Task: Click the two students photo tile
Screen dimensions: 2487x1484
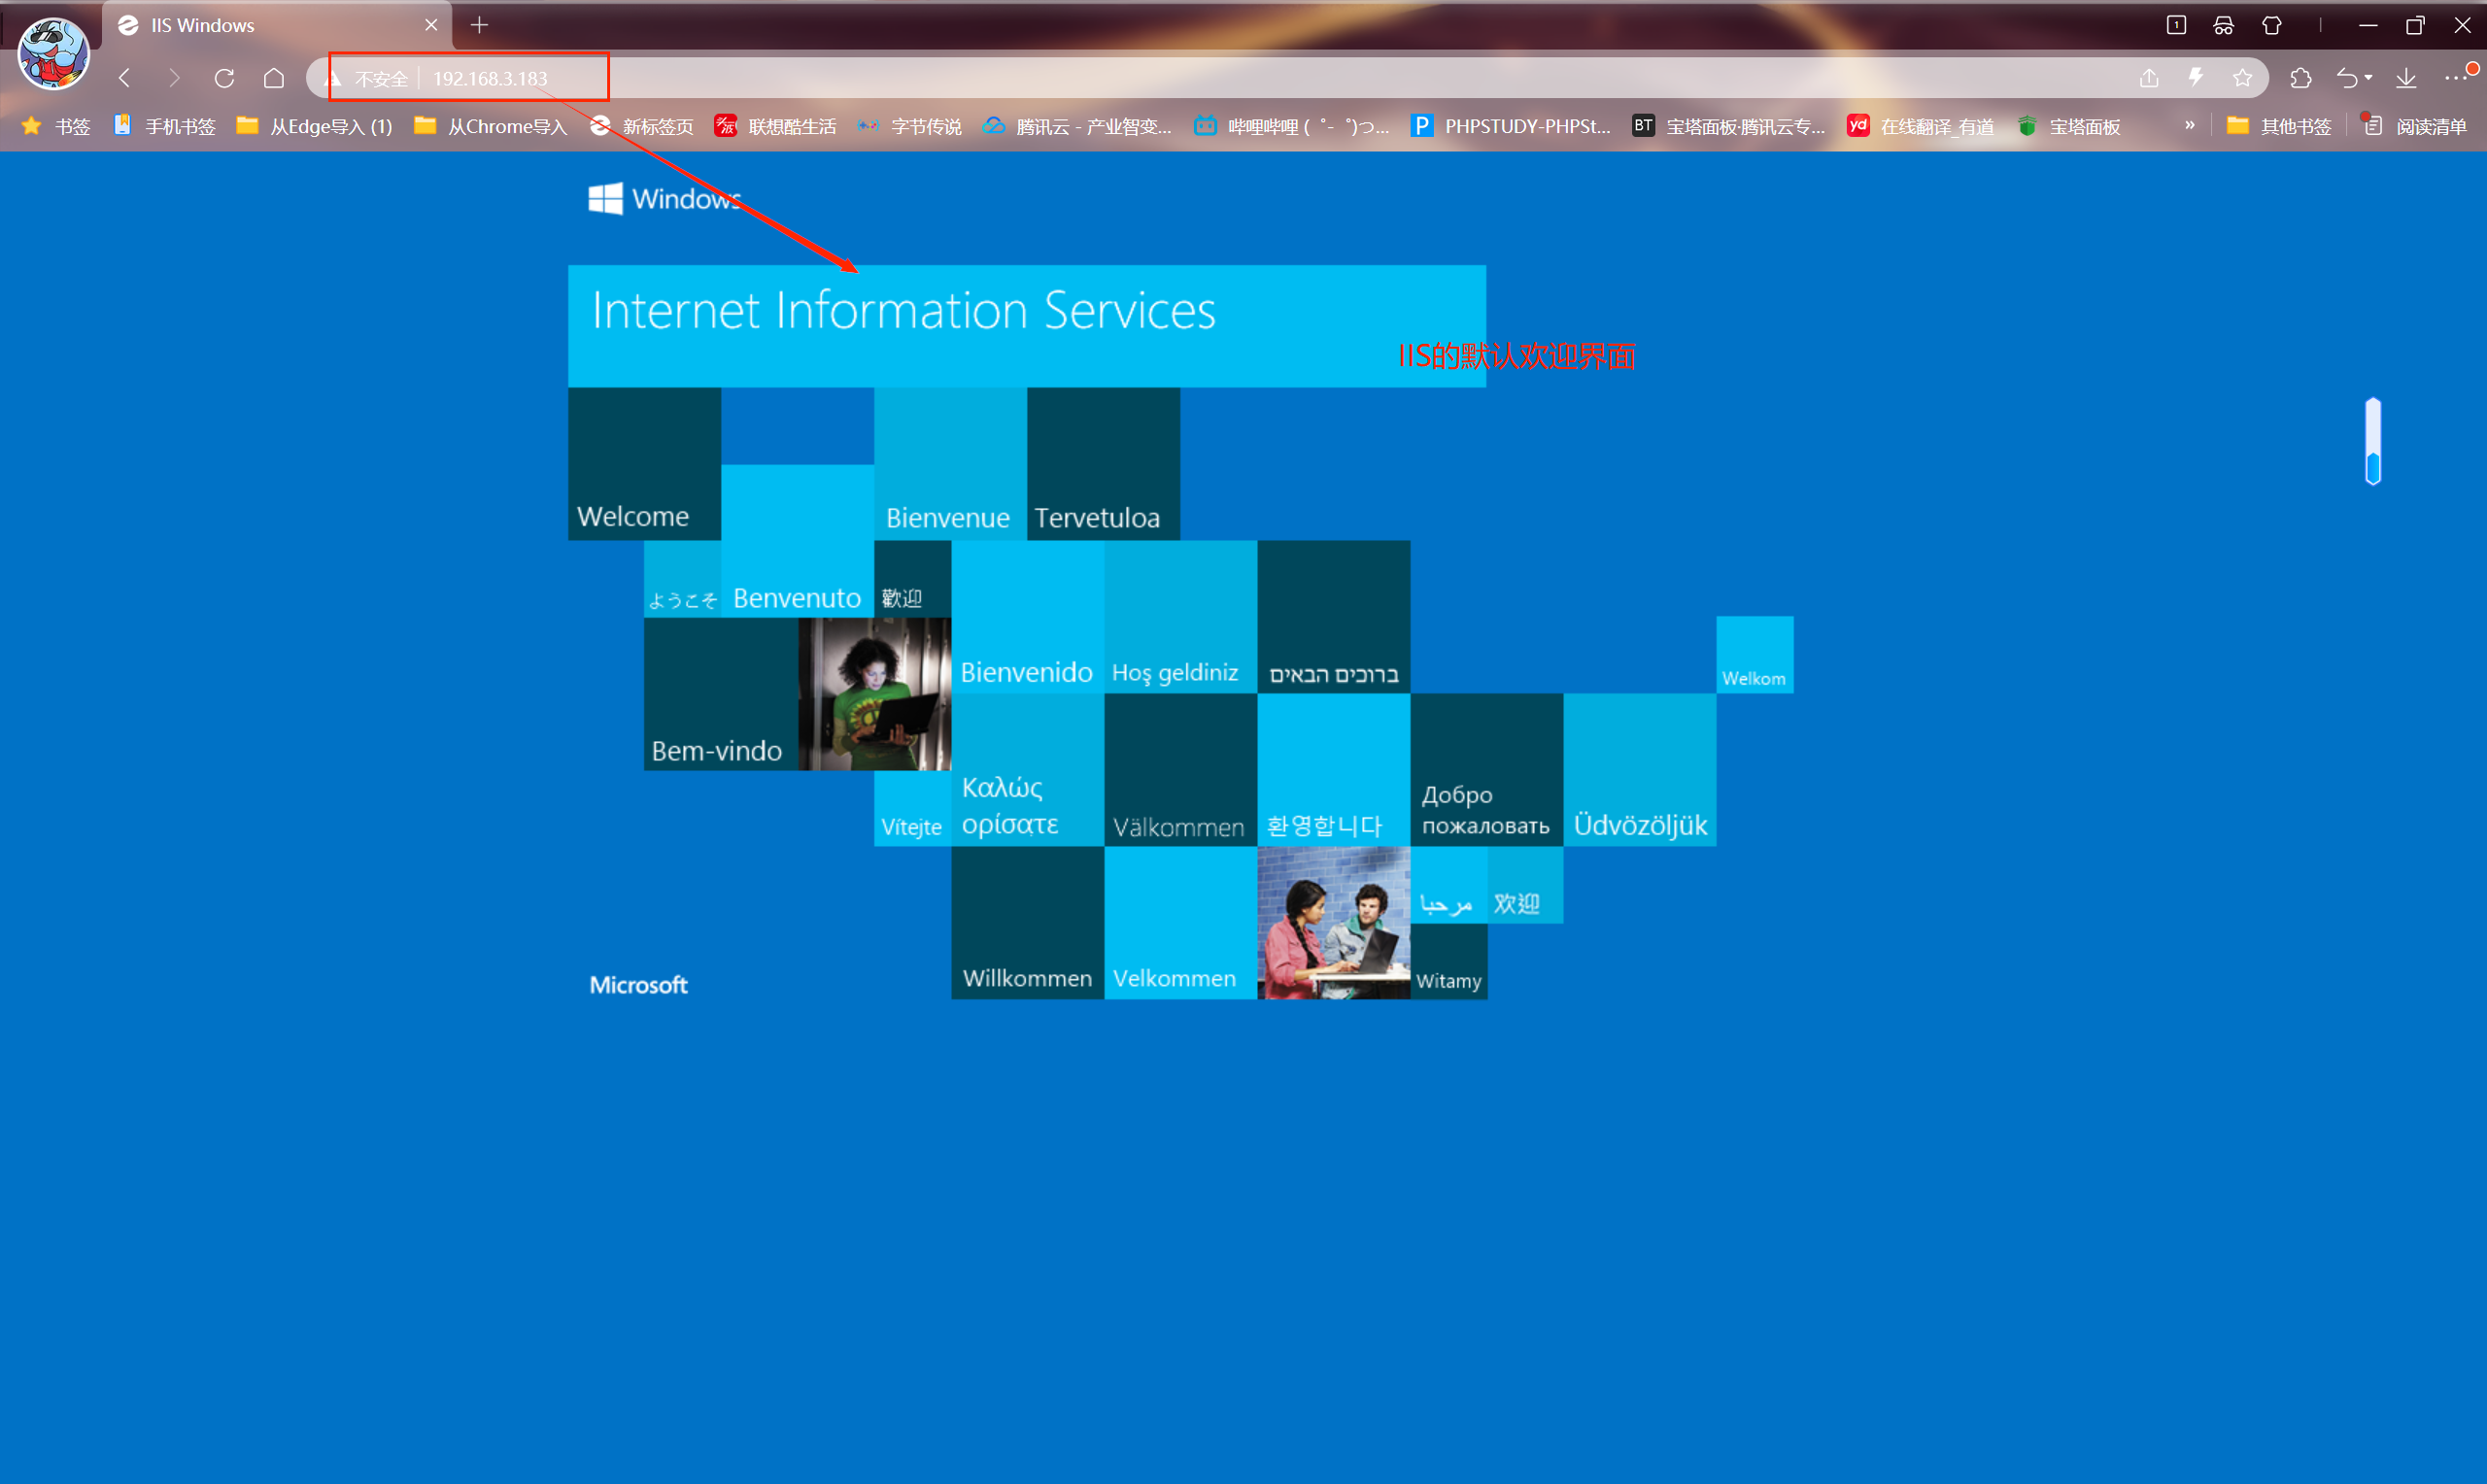Action: (x=1333, y=923)
